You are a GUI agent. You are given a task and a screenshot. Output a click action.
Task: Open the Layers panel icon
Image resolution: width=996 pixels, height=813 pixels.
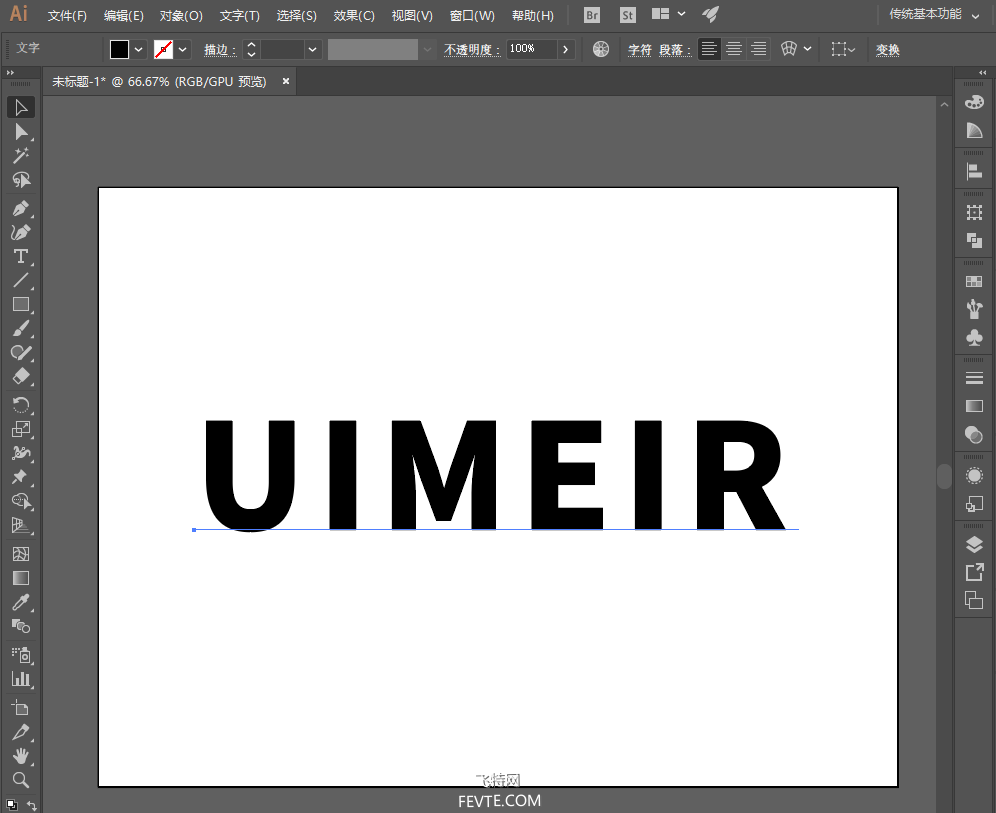click(x=974, y=544)
